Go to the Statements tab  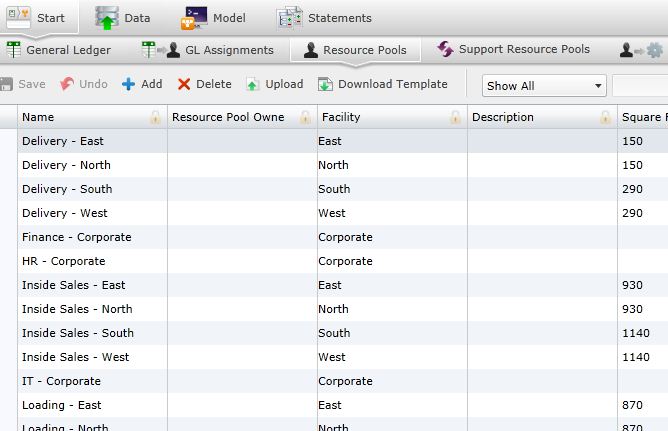324,17
